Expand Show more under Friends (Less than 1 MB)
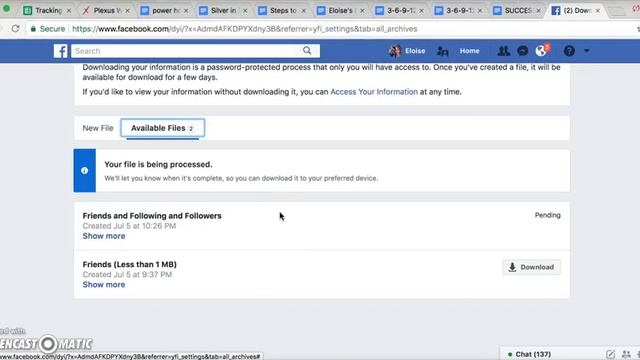 click(104, 284)
